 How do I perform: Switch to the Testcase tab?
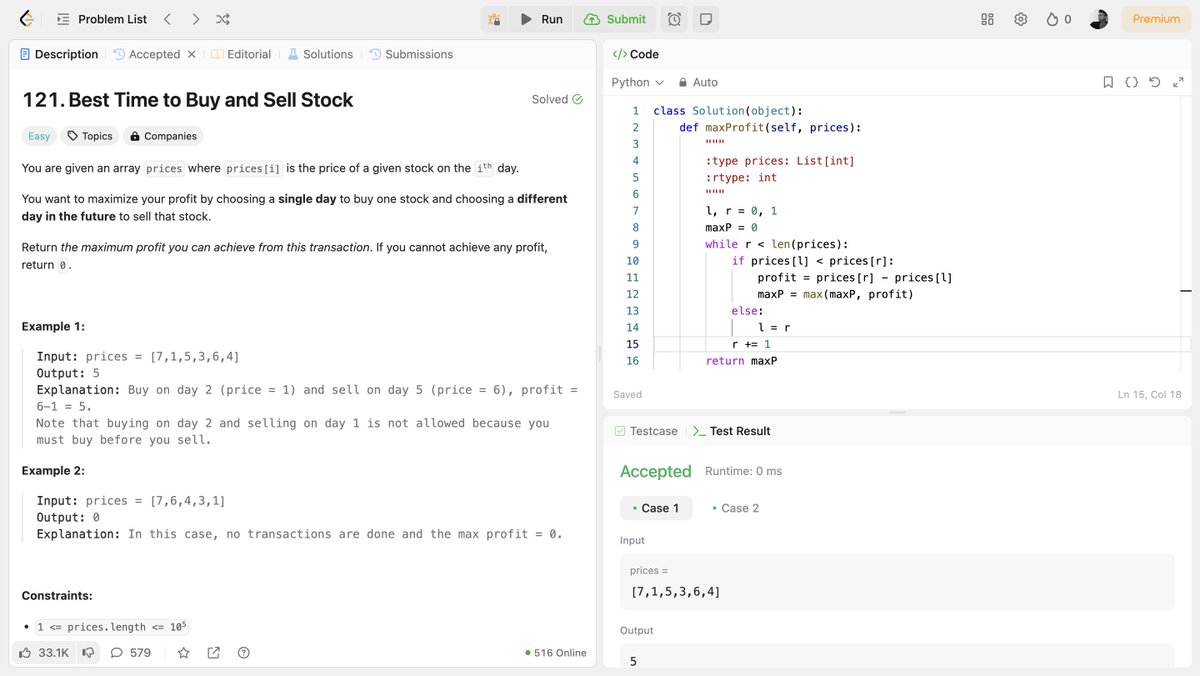(646, 431)
